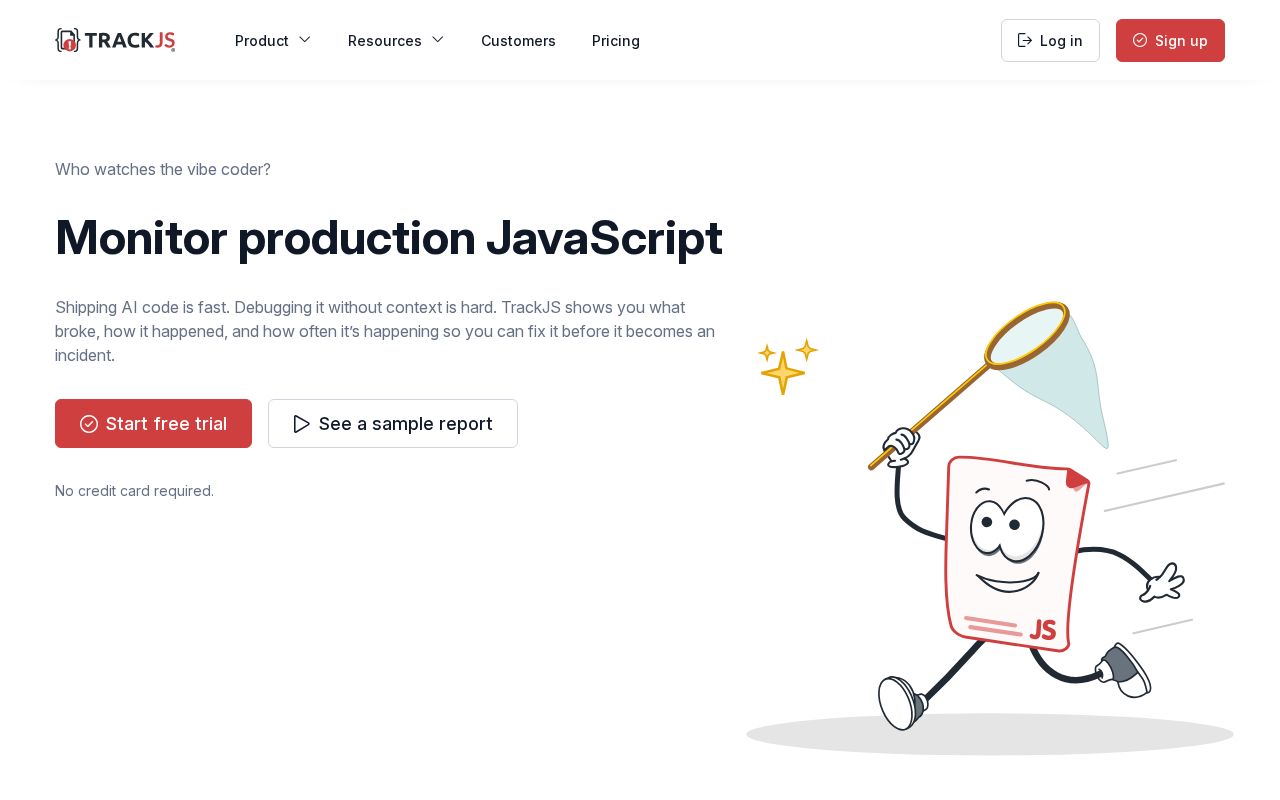This screenshot has width=1280, height=800.
Task: Click the TrackJS wordmark to go home
Action: tap(130, 40)
